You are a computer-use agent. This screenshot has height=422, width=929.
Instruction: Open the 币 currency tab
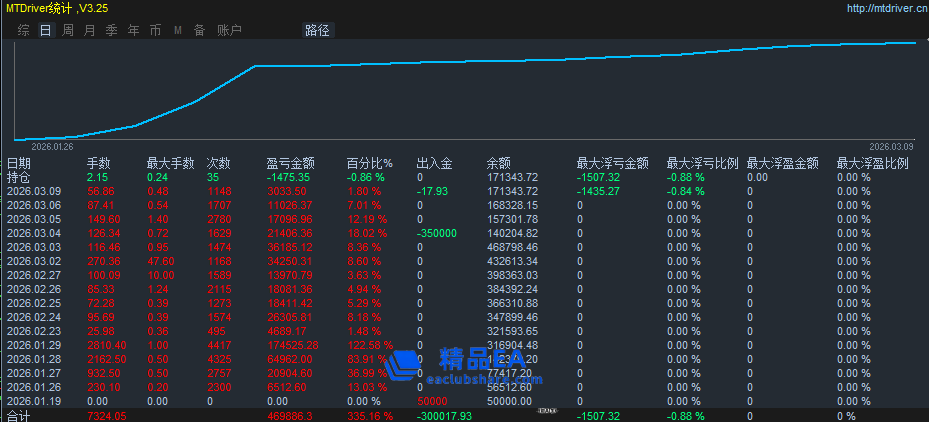[x=155, y=31]
